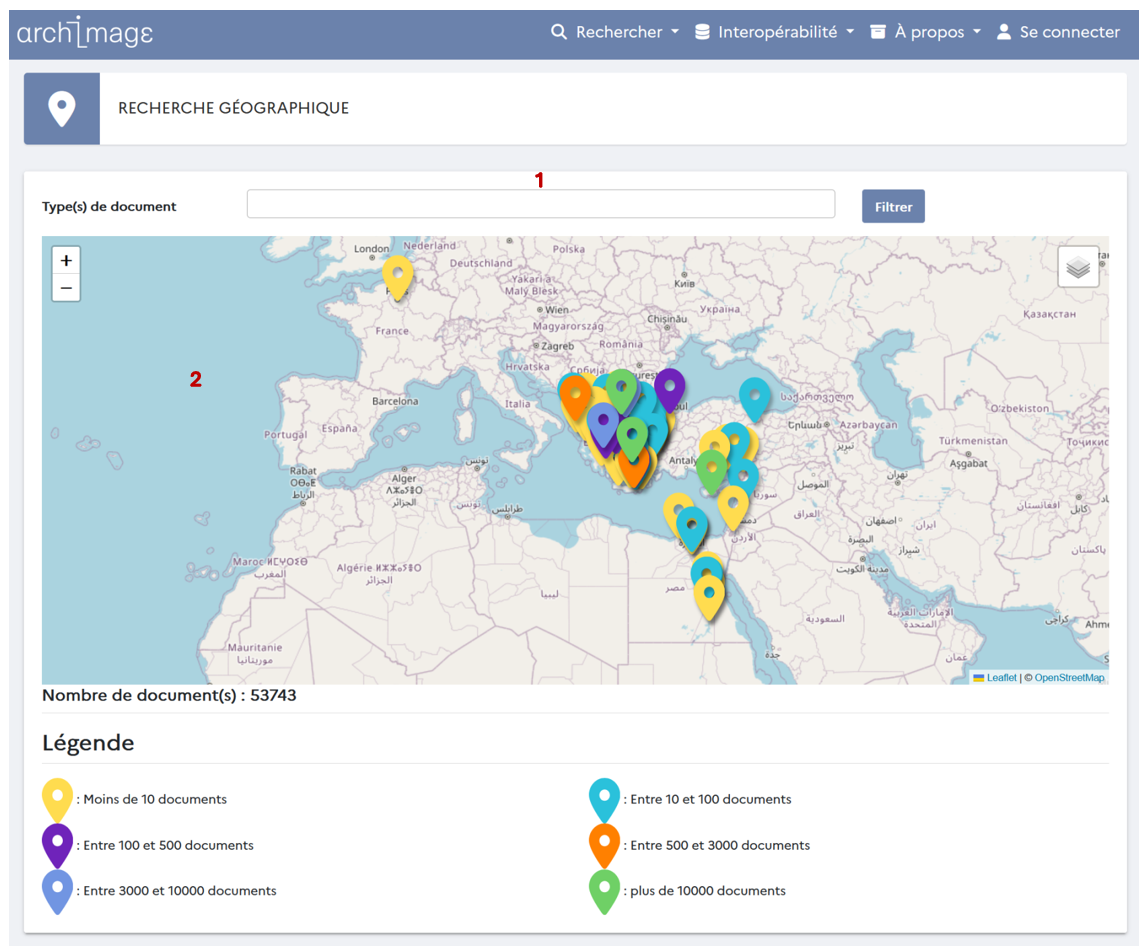Screen dimensions: 1145x949
Task: Open the OpenStreetMap copyright link
Action: [1069, 677]
